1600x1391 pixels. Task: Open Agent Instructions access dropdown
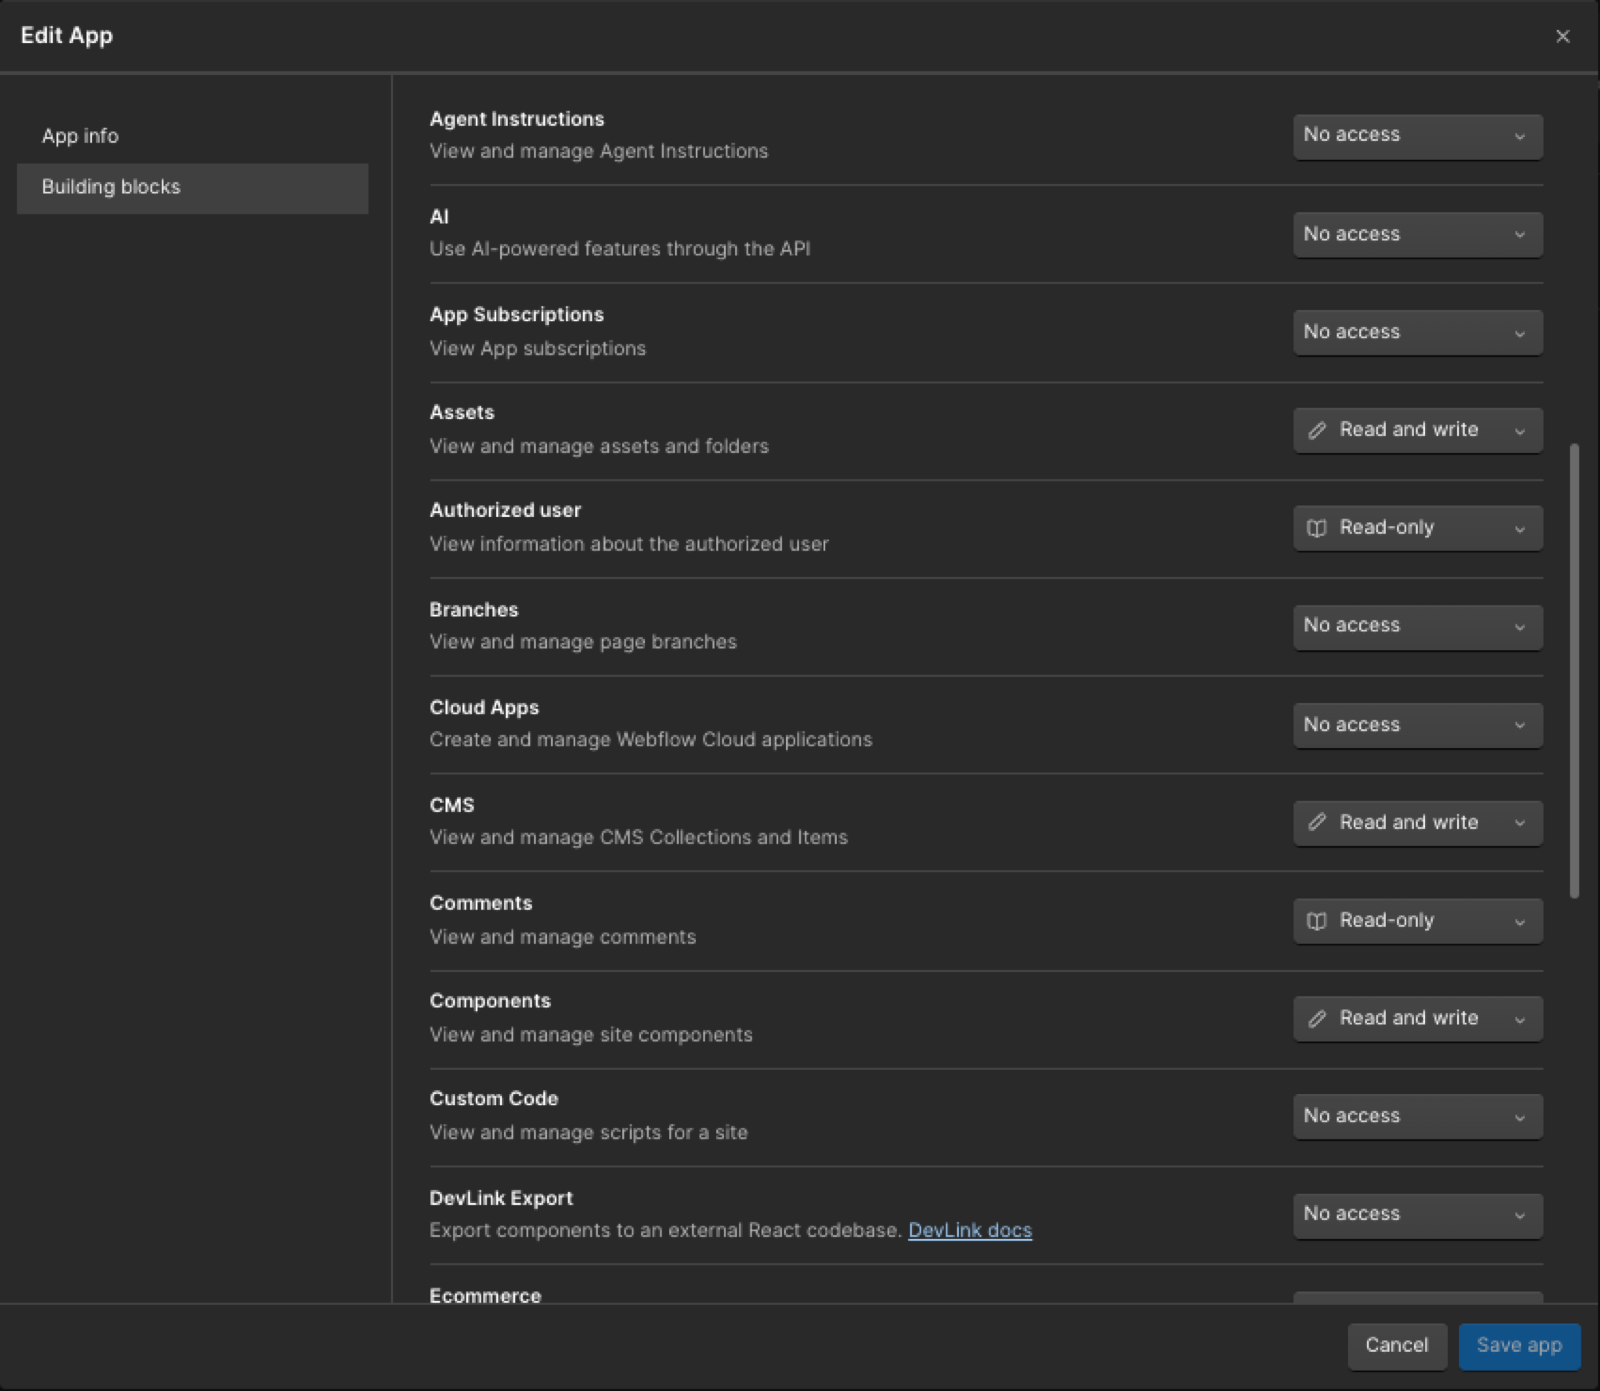(x=1417, y=136)
